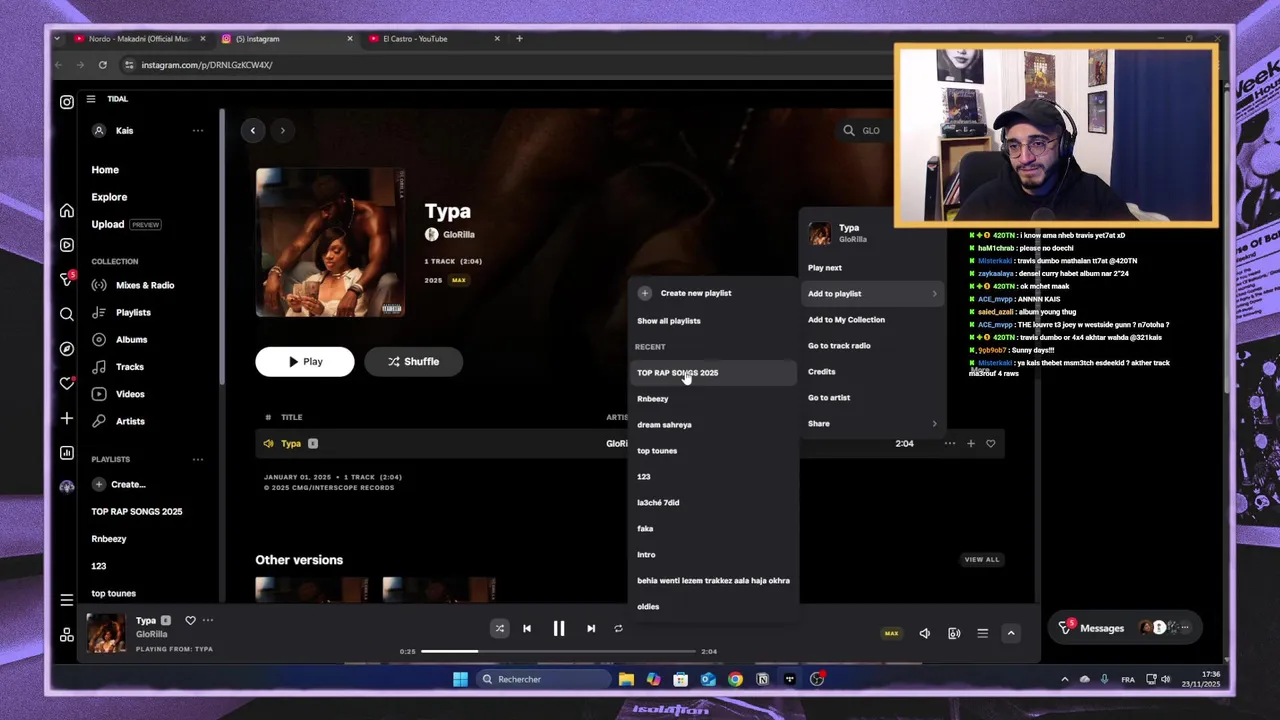Screen dimensions: 1280x720
Task: Click the TIDAL search field
Action: [865, 130]
